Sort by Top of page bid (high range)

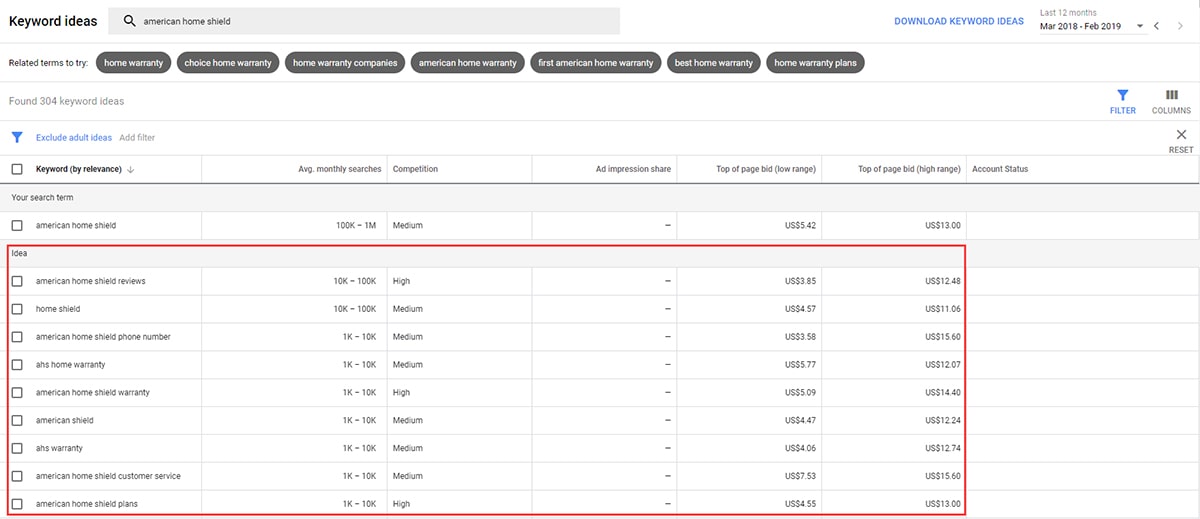(x=909, y=169)
